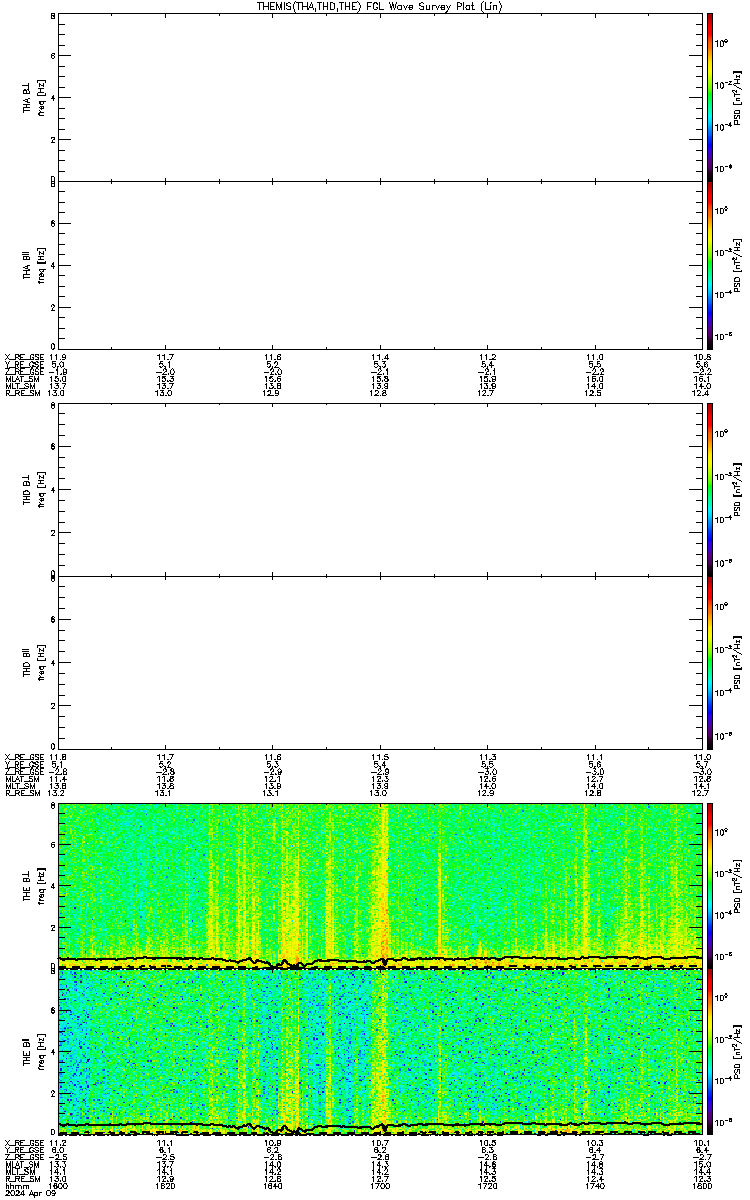Click THD X_RE_GSE first value 11.8
750x1200 pixels.
tap(58, 757)
